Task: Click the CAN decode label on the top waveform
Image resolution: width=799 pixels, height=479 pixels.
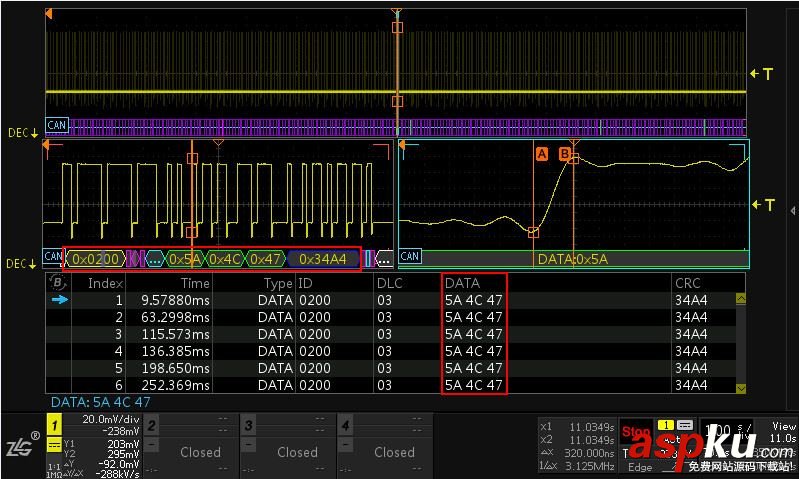Action: click(57, 125)
